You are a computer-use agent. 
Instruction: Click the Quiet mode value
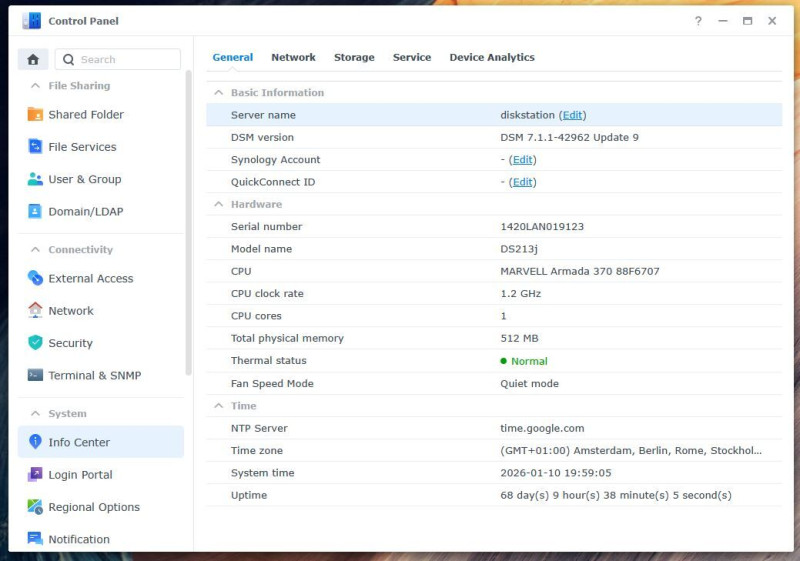529,384
